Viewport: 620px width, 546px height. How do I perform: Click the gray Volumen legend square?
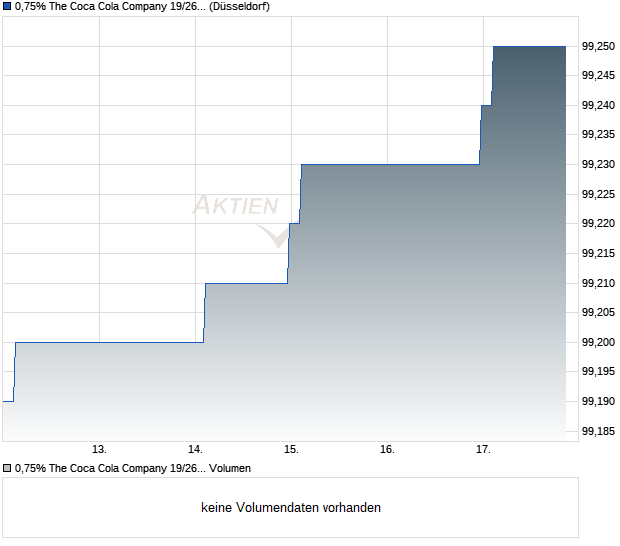(7, 469)
